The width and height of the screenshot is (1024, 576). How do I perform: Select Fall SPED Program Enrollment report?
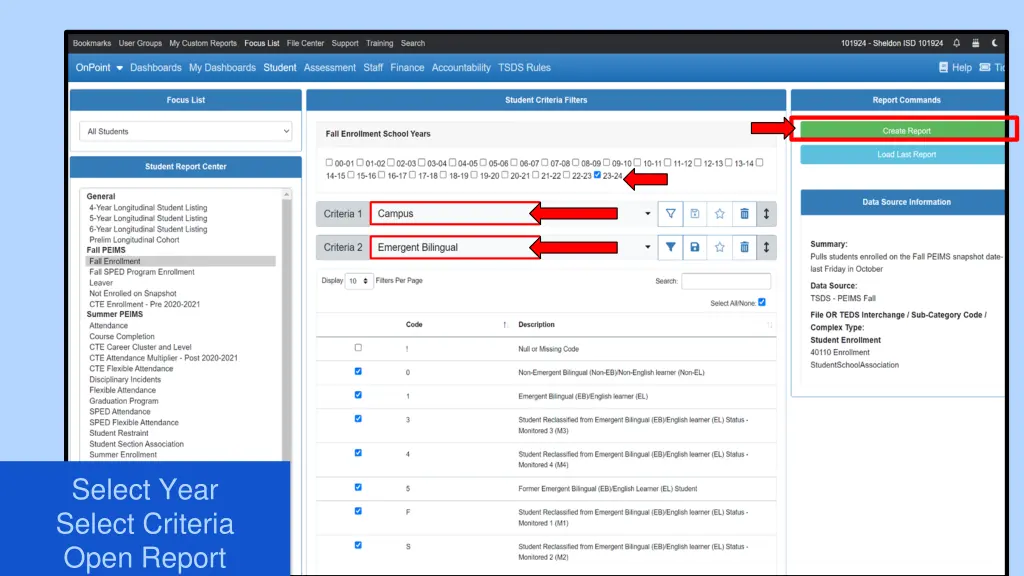click(142, 272)
